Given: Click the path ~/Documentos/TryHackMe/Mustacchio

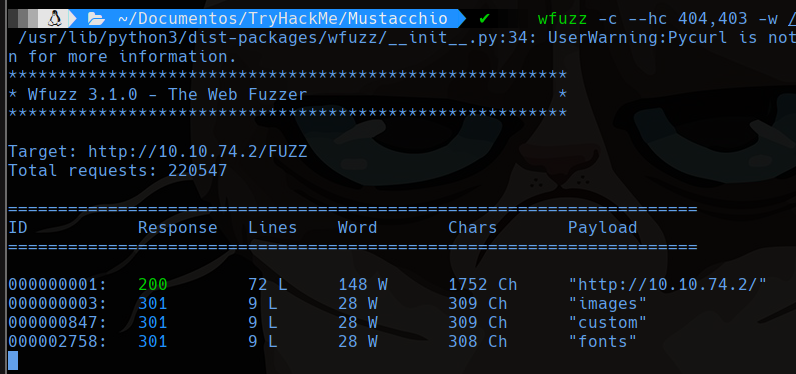Looking at the screenshot, I should coord(283,19).
